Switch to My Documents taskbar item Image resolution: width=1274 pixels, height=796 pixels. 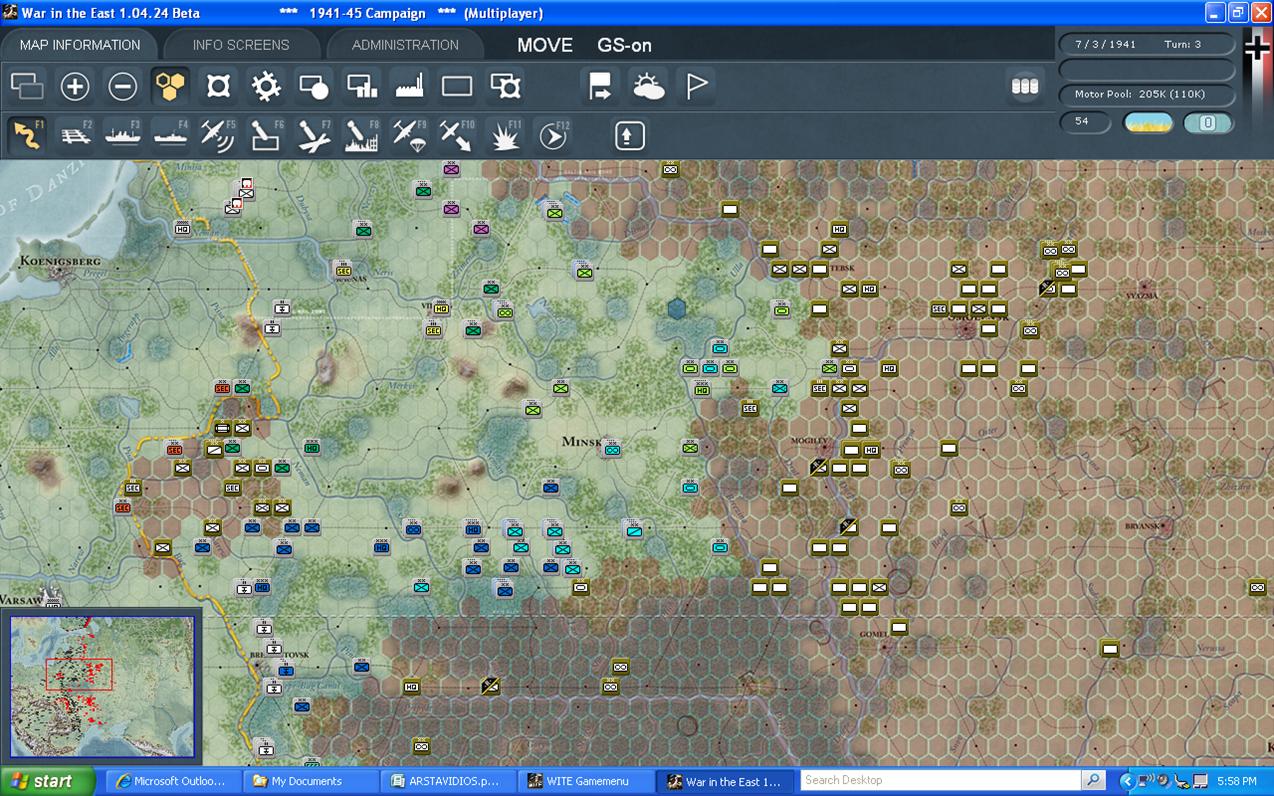pos(310,781)
